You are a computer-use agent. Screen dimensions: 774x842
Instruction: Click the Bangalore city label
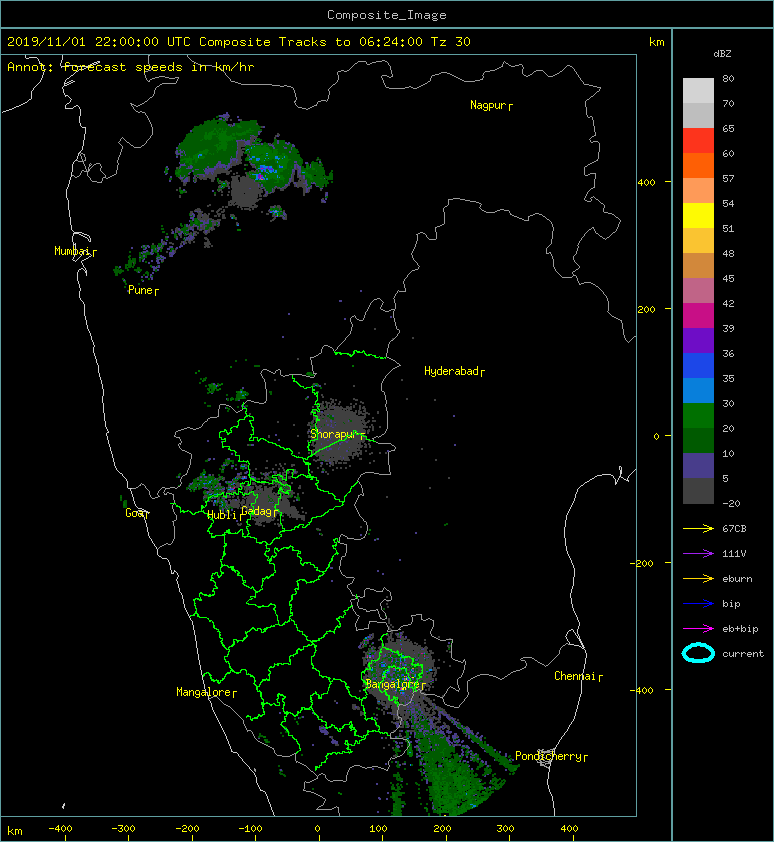395,684
